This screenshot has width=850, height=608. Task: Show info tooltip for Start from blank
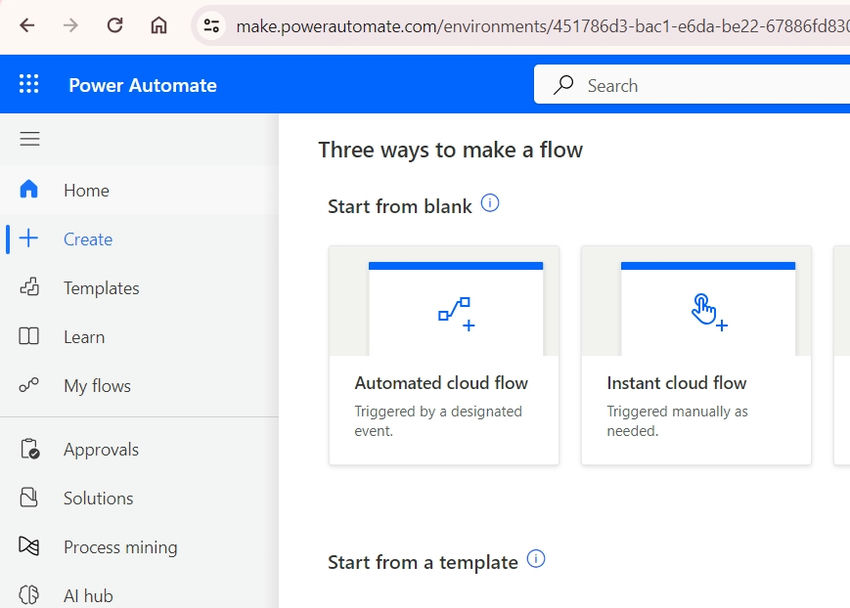490,202
